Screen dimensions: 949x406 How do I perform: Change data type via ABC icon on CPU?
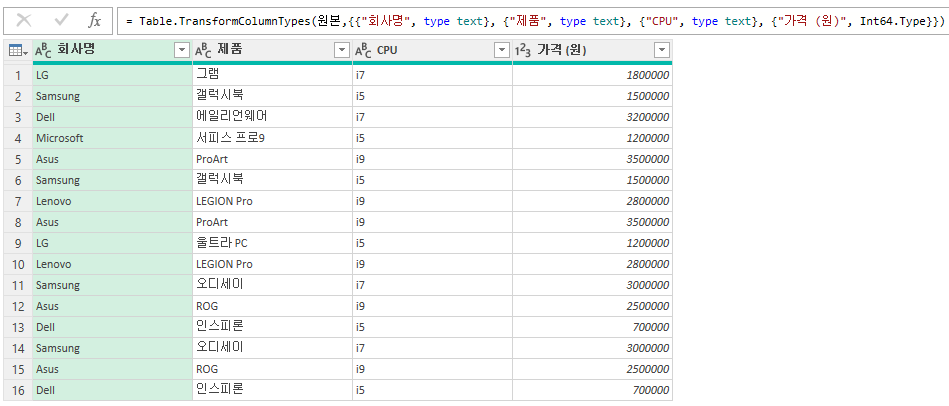tap(363, 51)
